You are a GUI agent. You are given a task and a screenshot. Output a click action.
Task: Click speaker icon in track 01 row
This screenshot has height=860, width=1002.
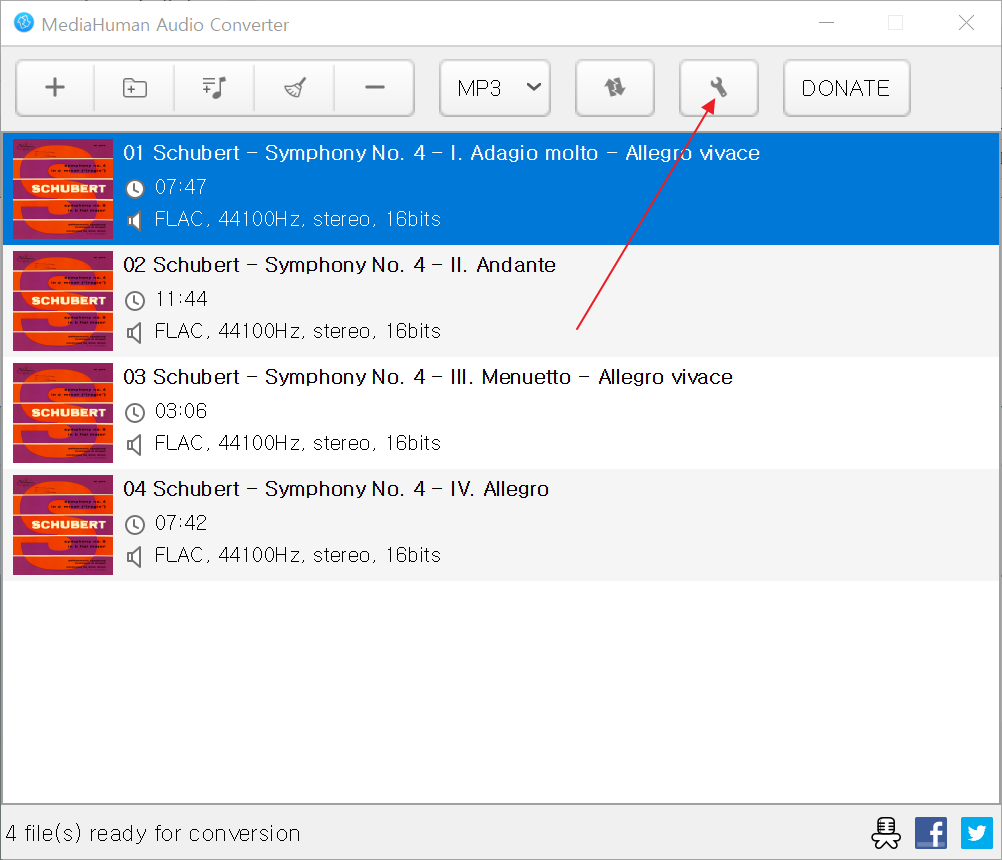coord(134,221)
